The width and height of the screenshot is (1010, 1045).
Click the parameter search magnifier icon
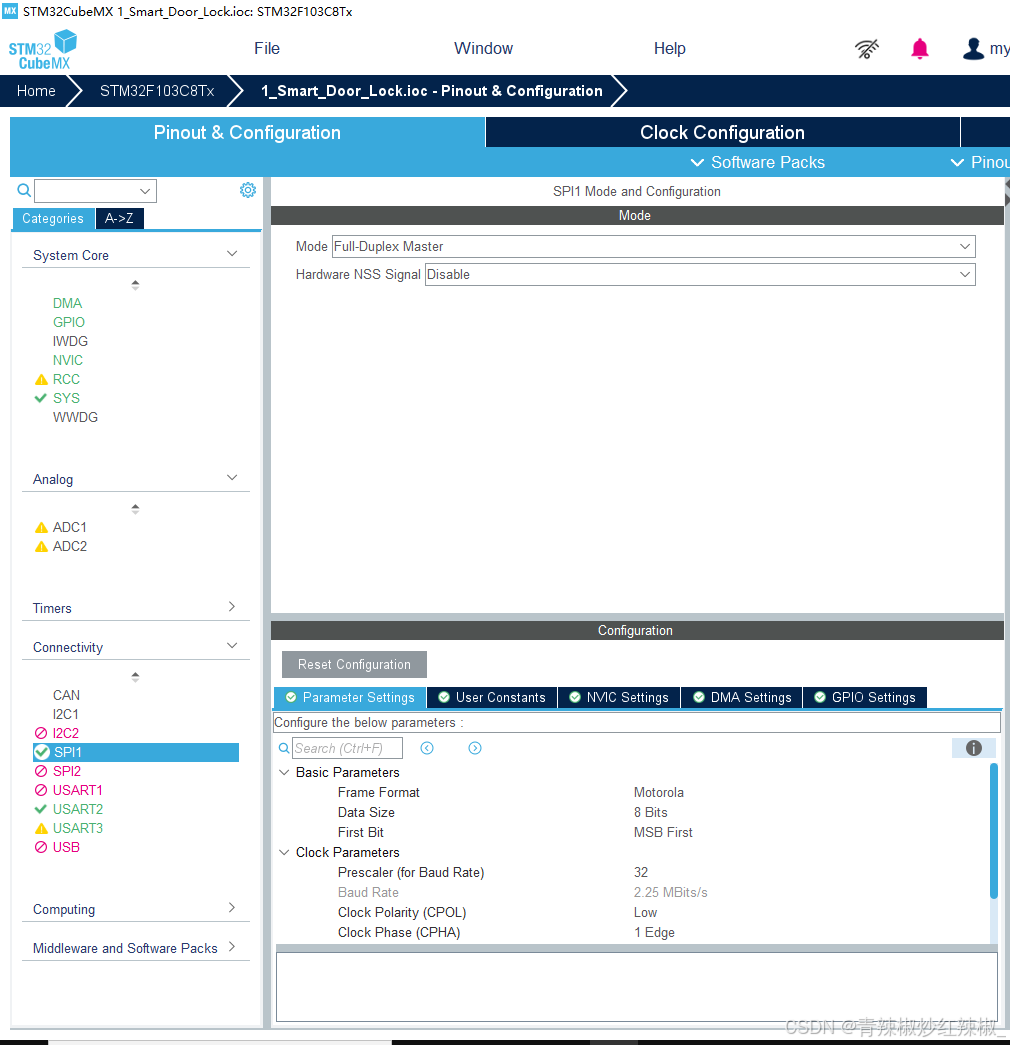coord(284,748)
